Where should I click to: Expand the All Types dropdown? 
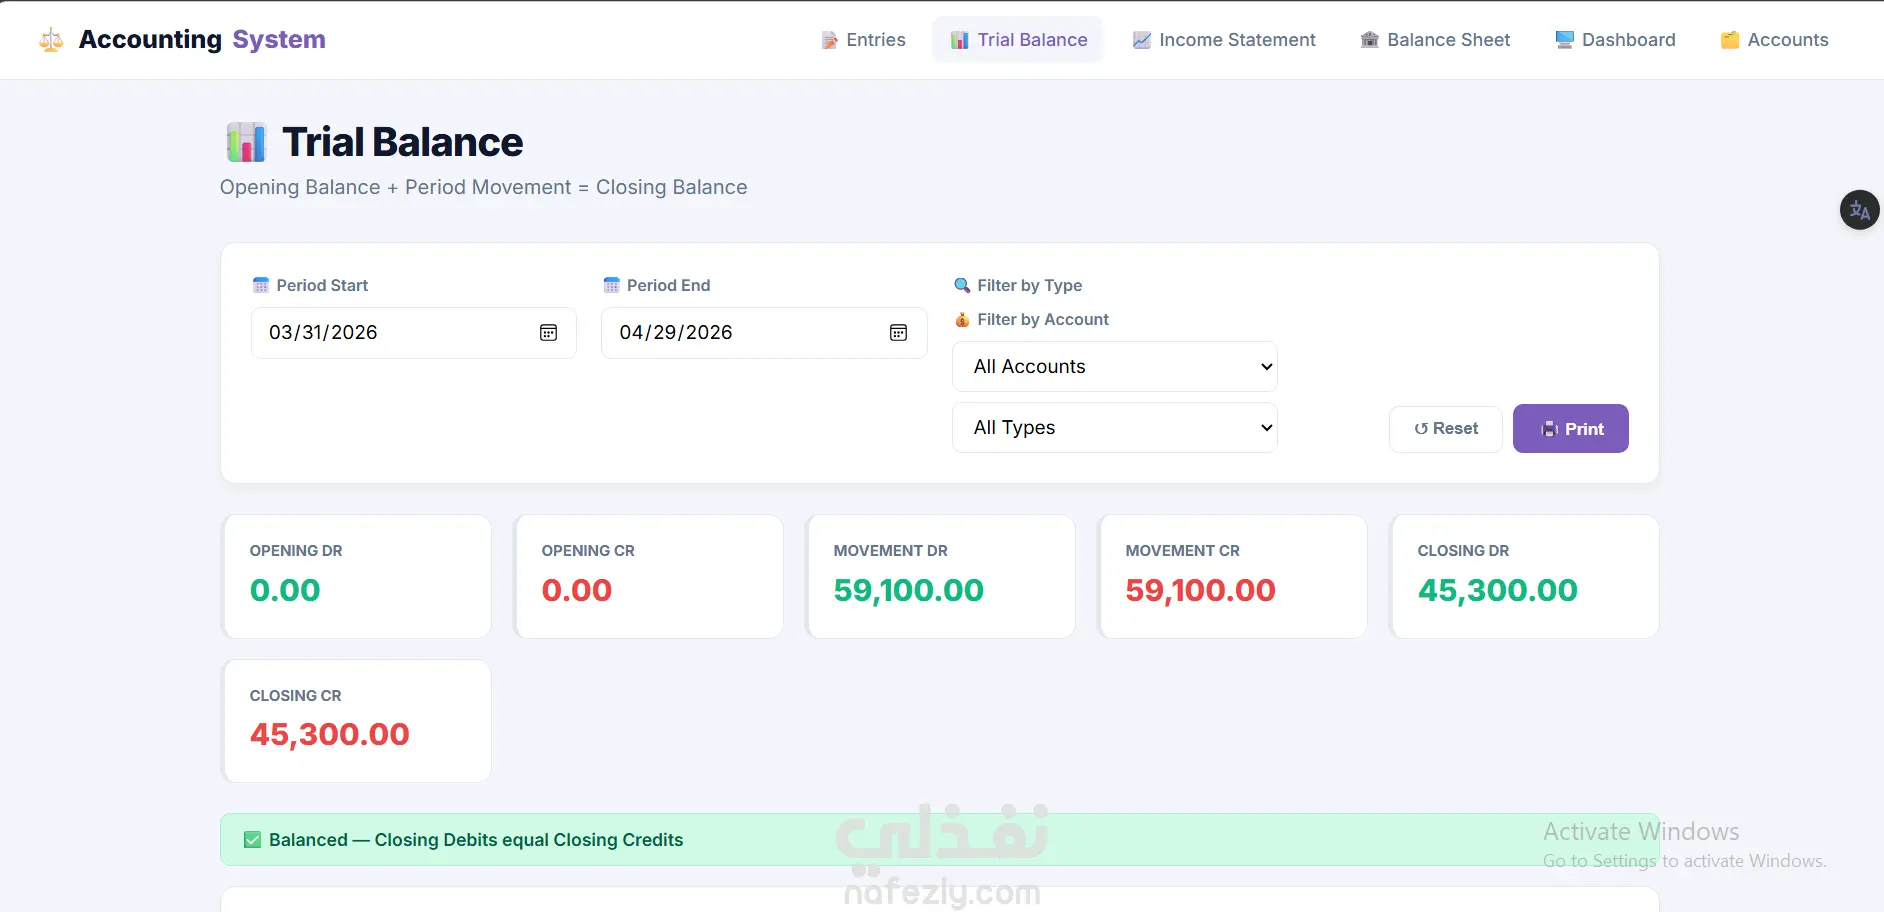pos(1115,428)
